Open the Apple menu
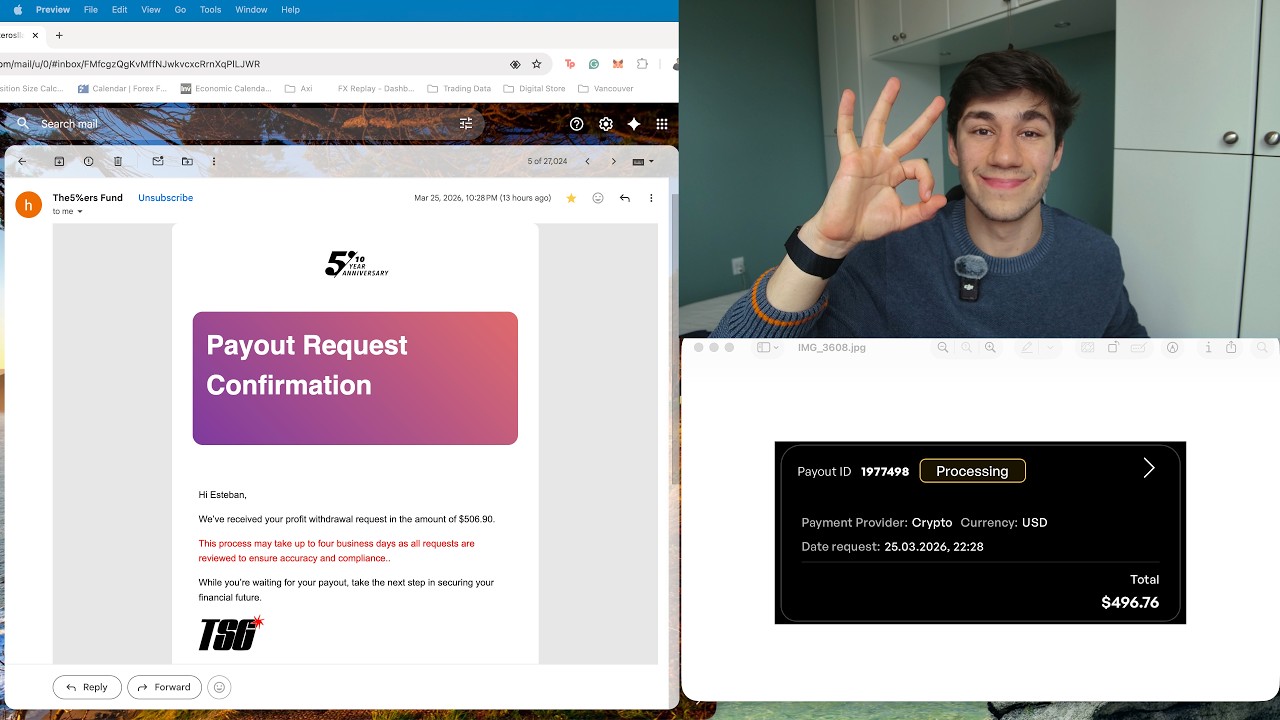 [x=17, y=9]
